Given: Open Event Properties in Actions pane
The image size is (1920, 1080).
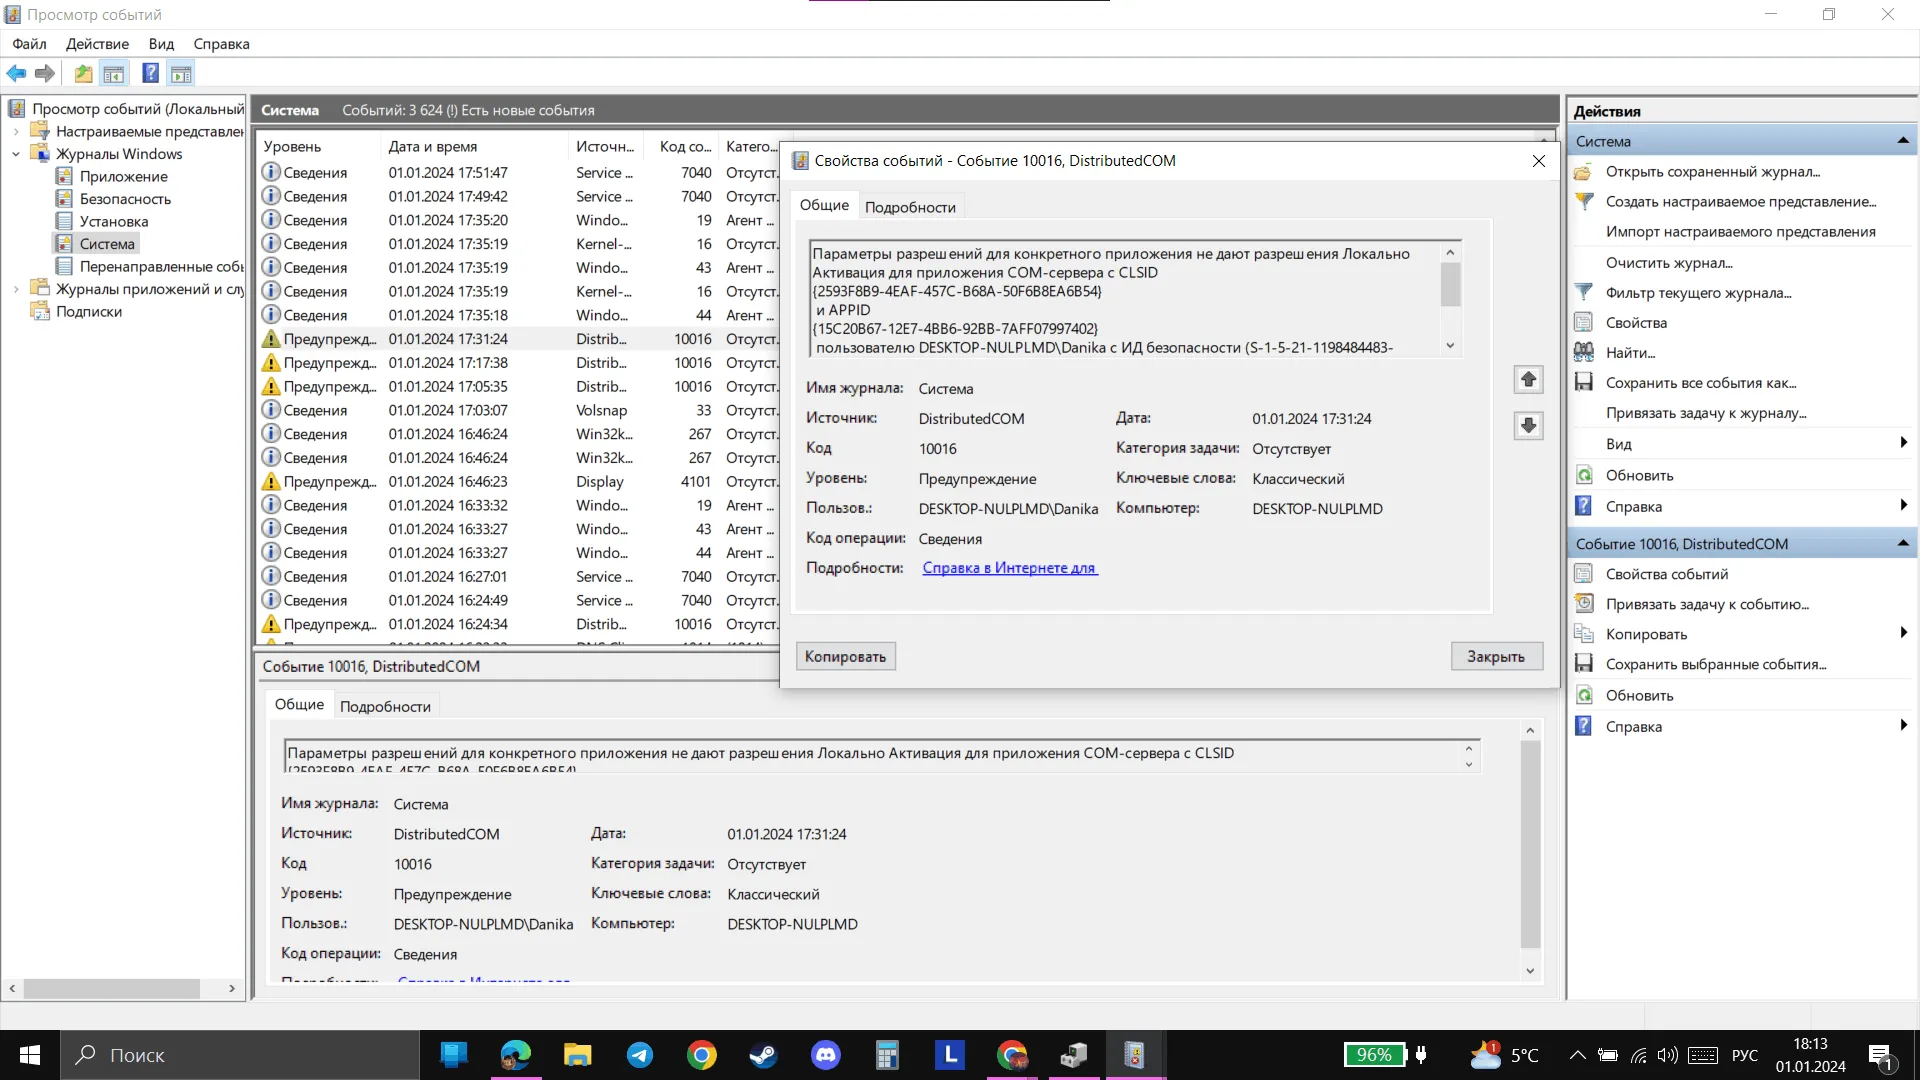Looking at the screenshot, I should (x=1666, y=574).
